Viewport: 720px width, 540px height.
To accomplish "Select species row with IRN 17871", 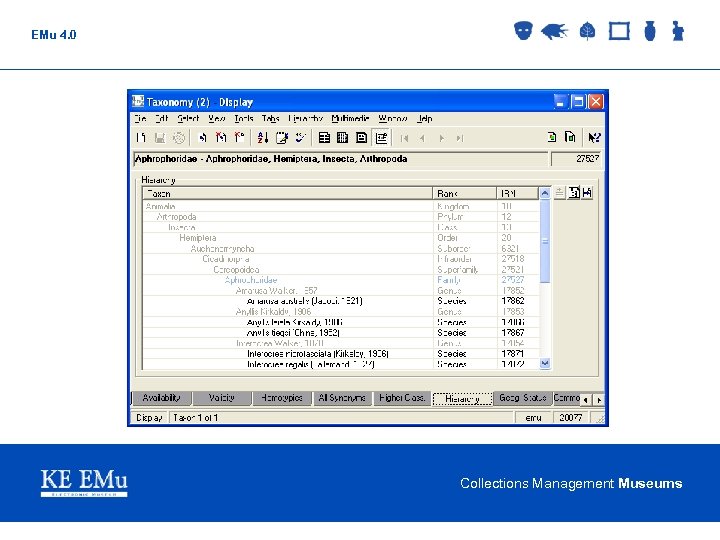I will [x=341, y=354].
